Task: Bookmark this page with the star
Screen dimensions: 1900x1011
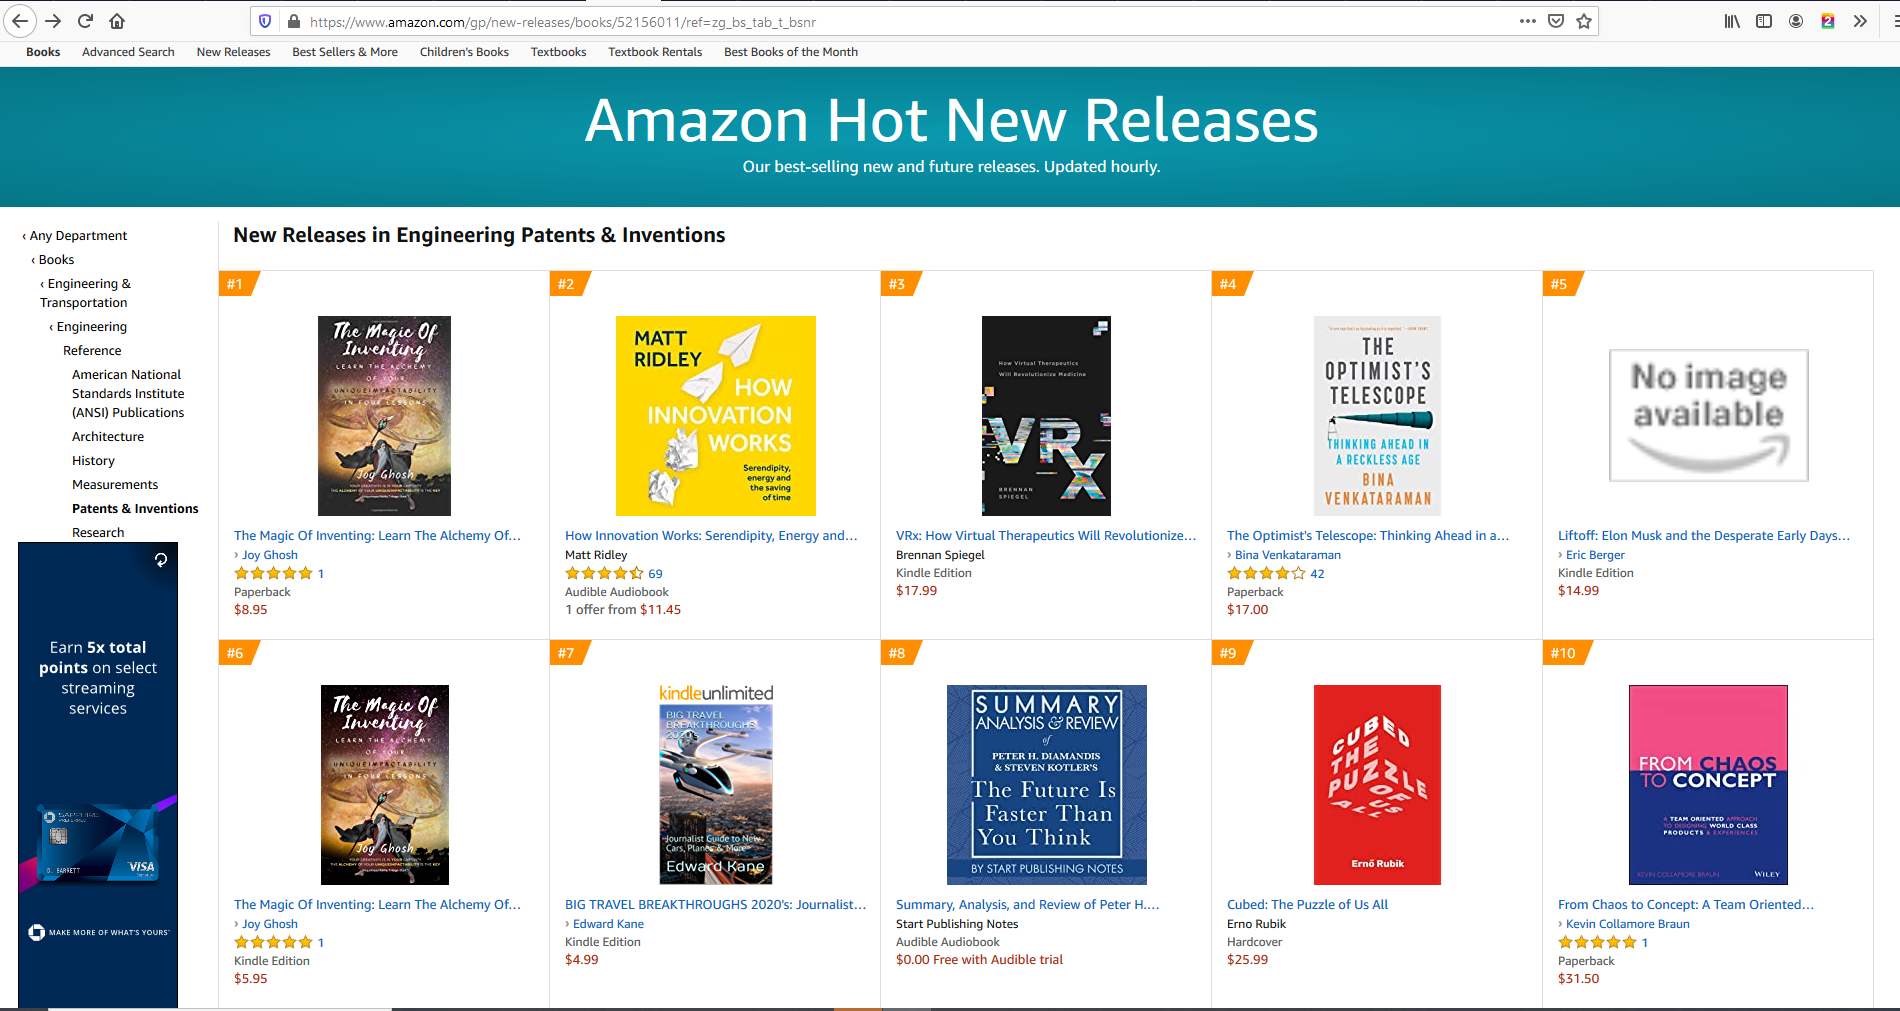Action: coord(1584,21)
